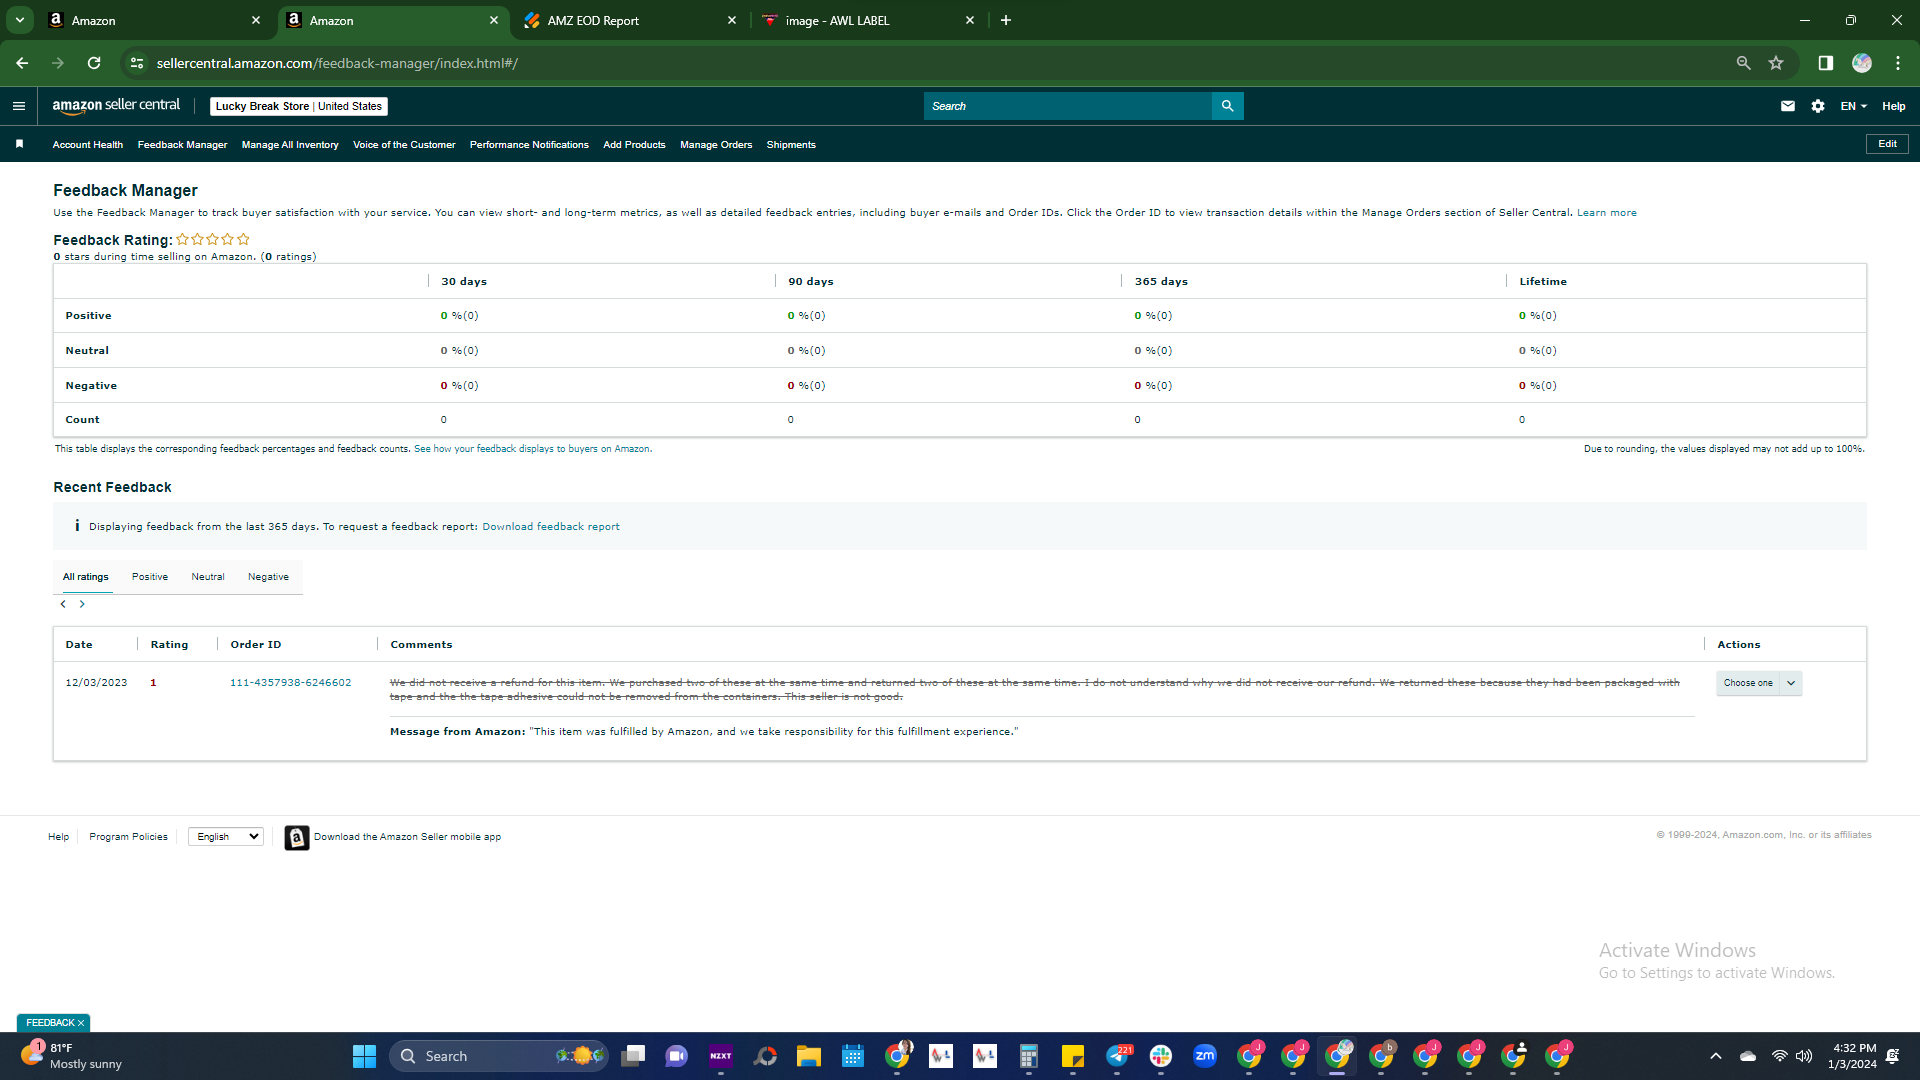Launch Calculator from the taskbar
This screenshot has height=1080, width=1920.
click(x=1029, y=1056)
